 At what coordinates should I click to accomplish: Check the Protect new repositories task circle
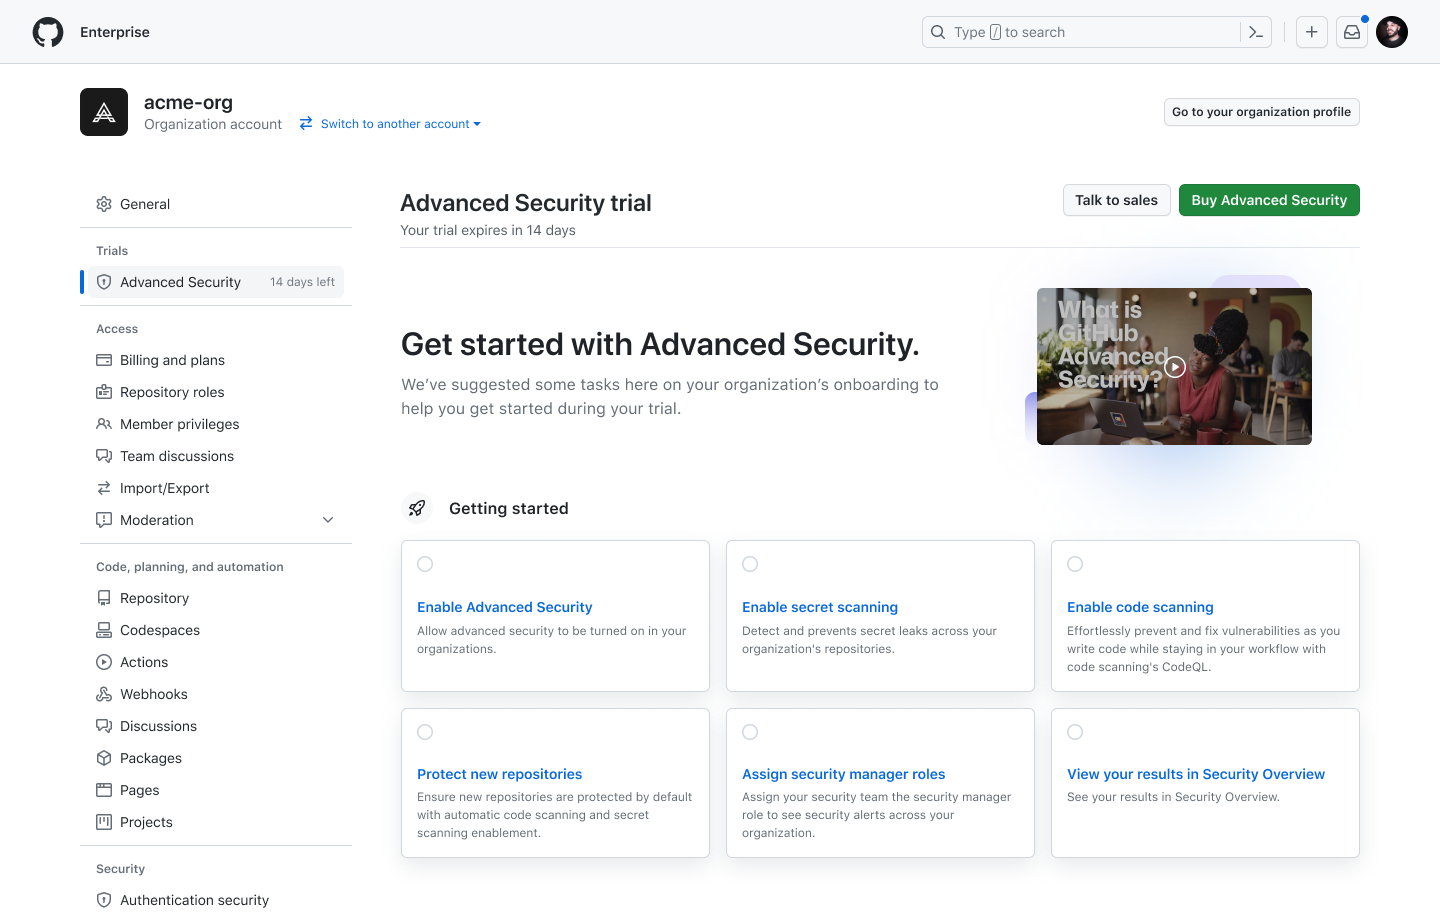pyautogui.click(x=425, y=732)
